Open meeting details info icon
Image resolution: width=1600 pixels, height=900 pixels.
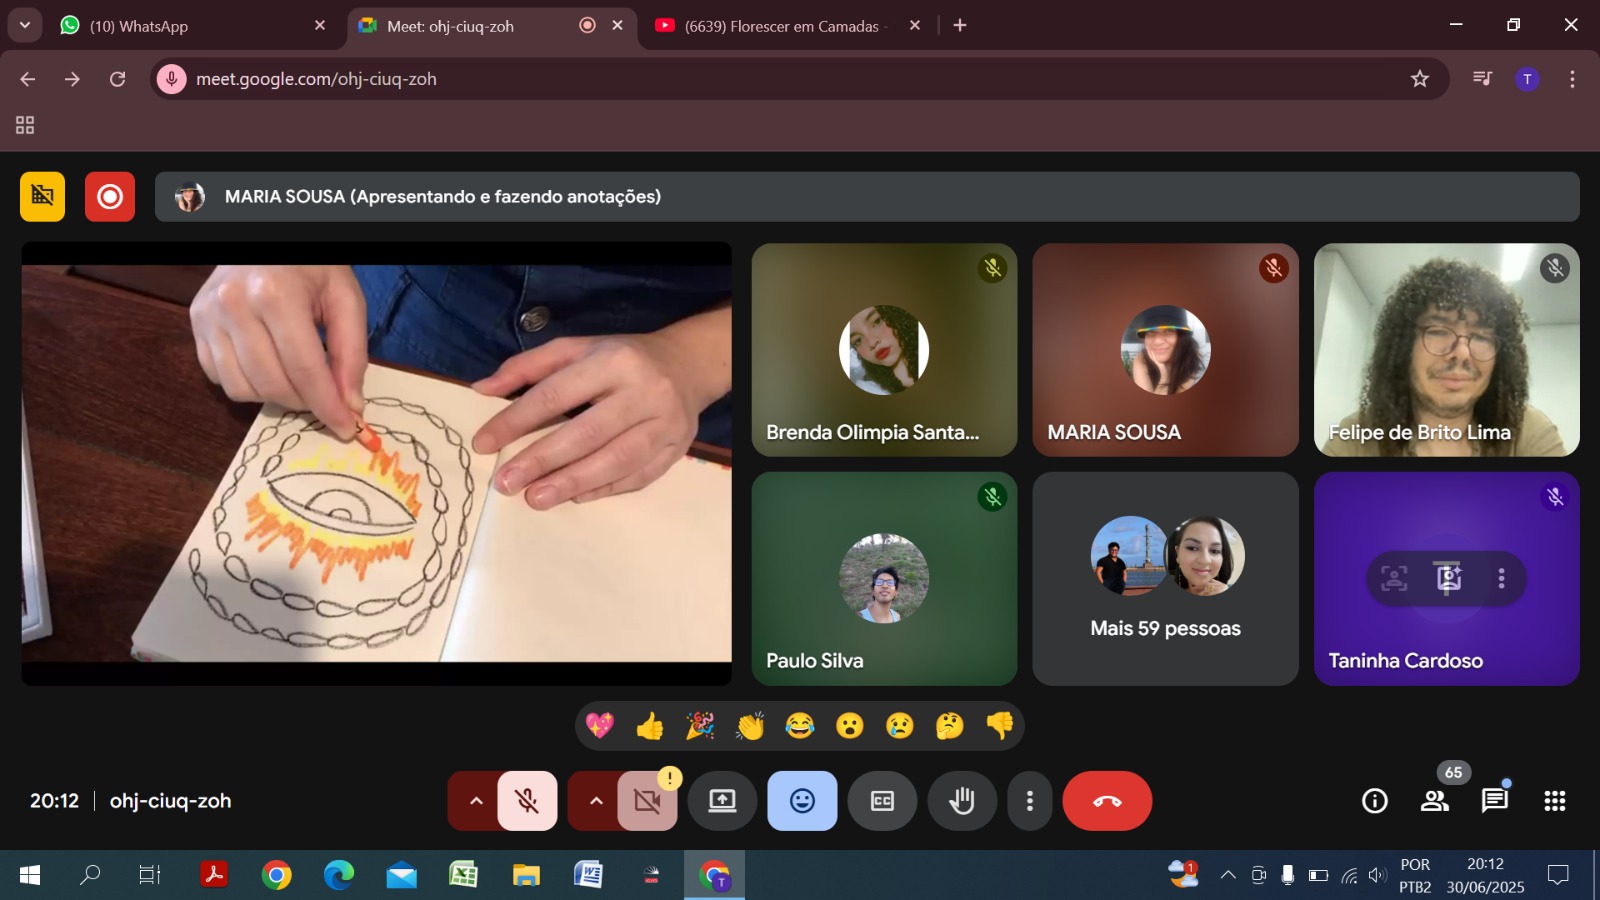[x=1375, y=801]
